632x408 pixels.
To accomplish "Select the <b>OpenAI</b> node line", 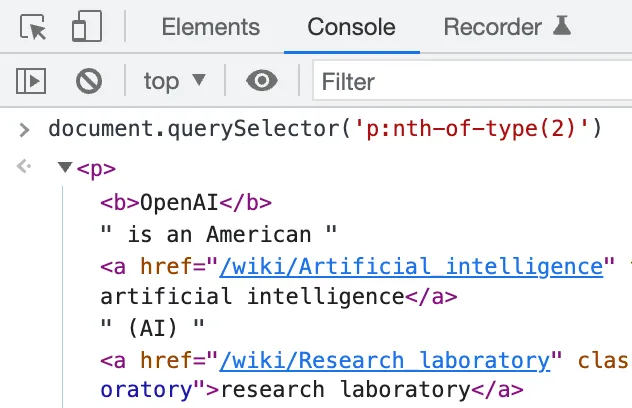I will 186,202.
